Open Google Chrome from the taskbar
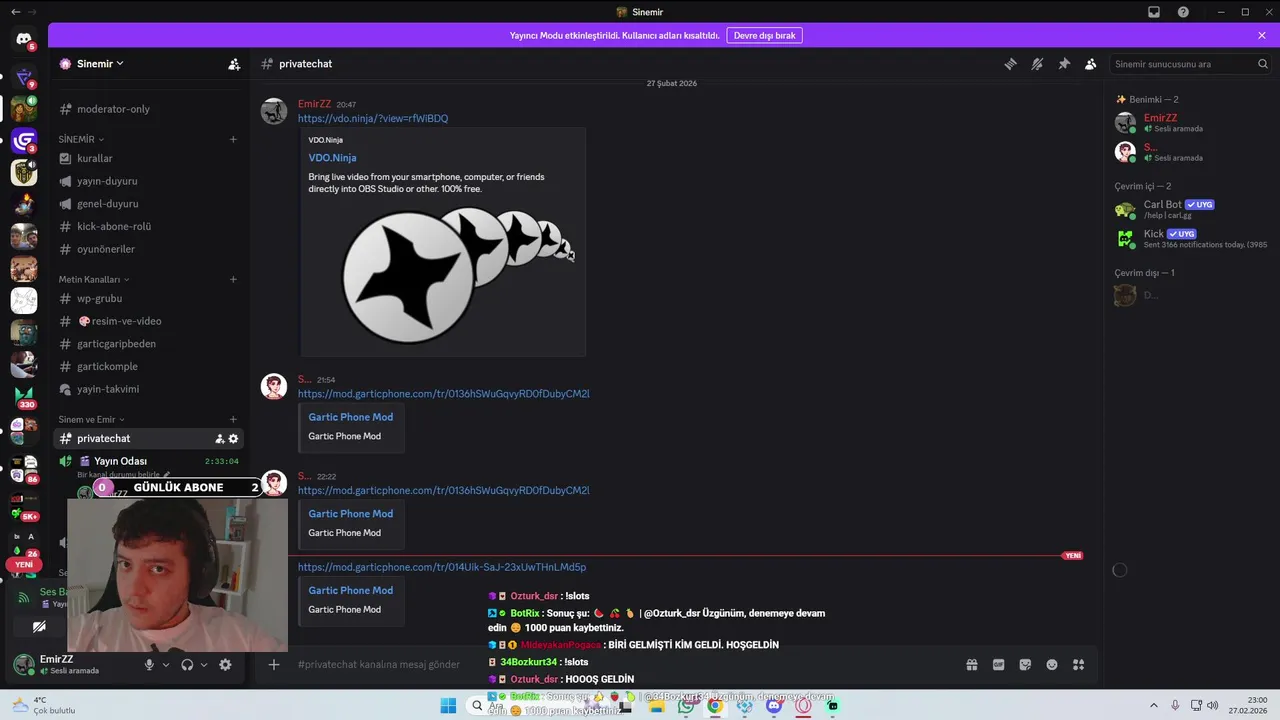Image resolution: width=1280 pixels, height=720 pixels. point(715,706)
